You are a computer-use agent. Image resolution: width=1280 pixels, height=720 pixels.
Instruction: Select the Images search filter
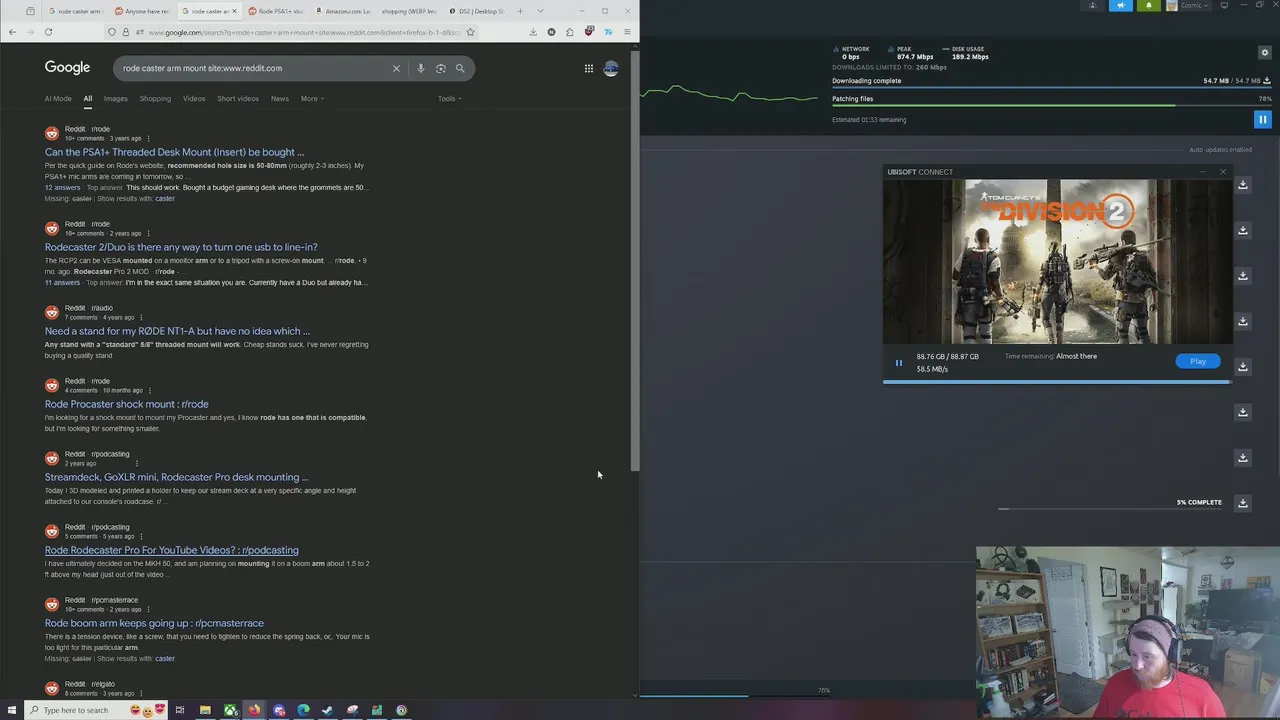115,98
